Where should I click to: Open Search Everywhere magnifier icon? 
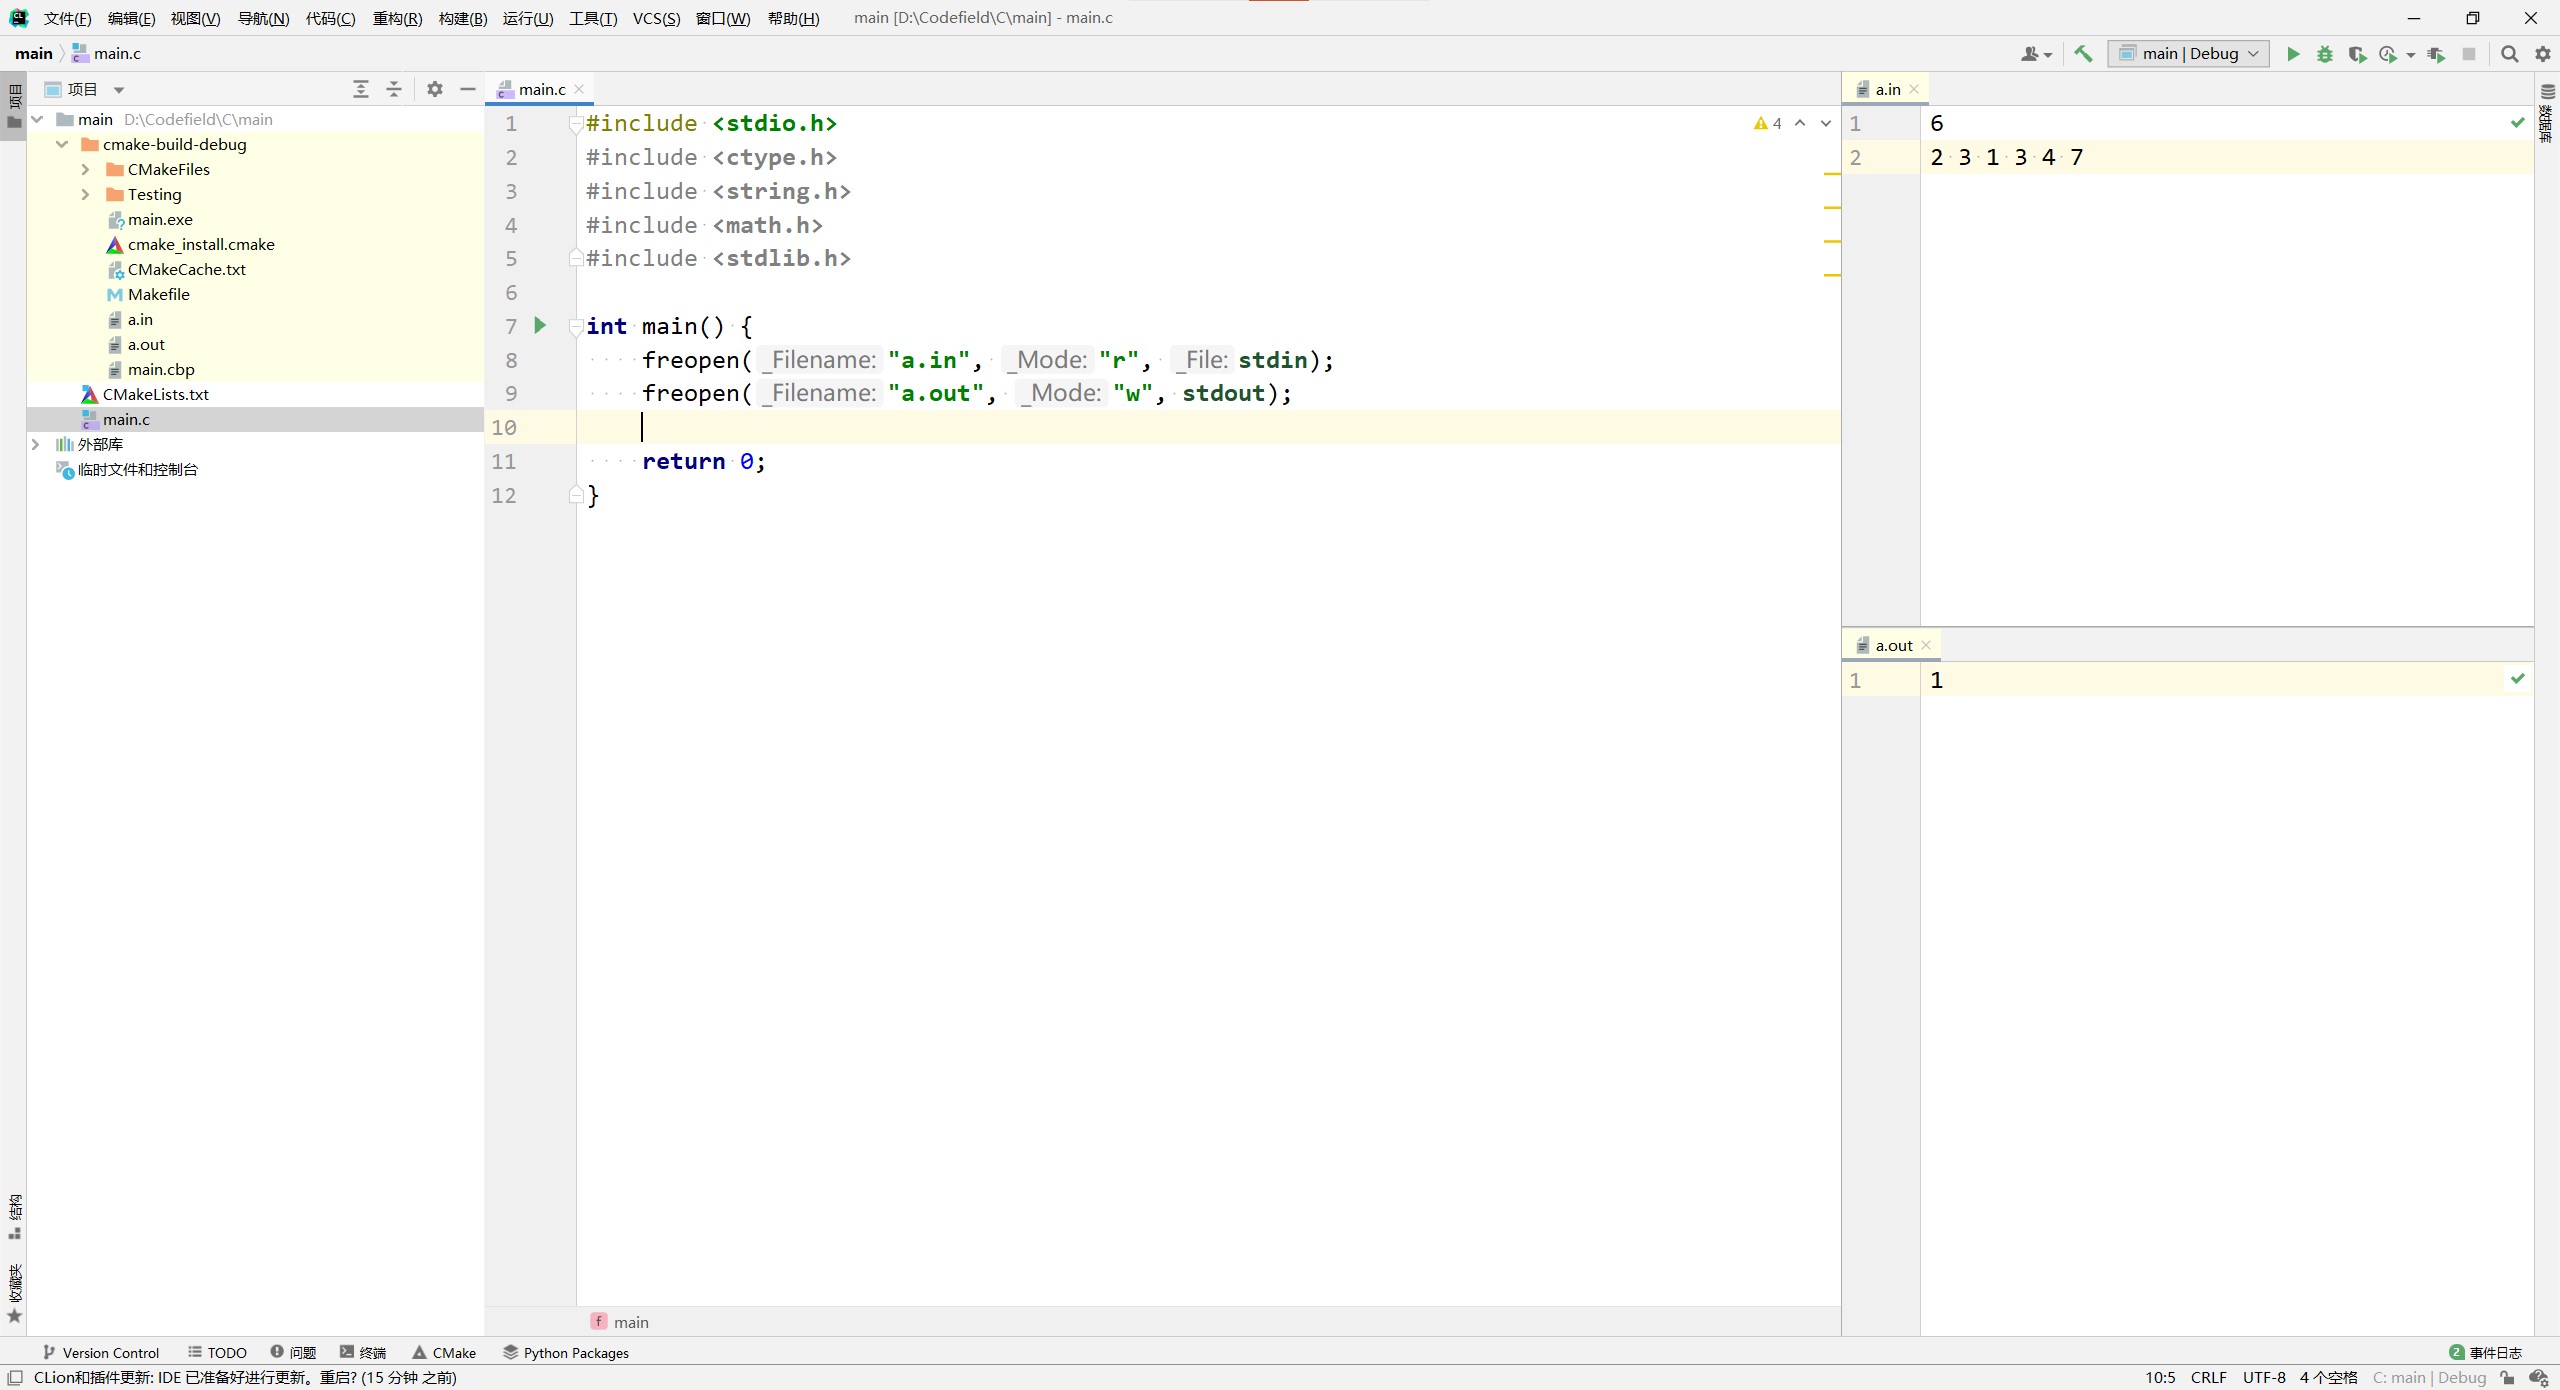coord(2509,54)
